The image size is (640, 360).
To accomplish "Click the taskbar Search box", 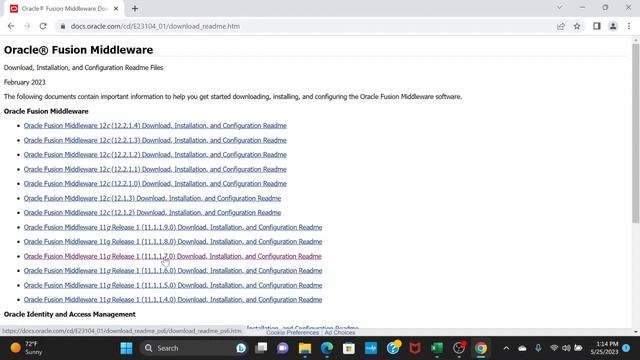I will tap(194, 348).
